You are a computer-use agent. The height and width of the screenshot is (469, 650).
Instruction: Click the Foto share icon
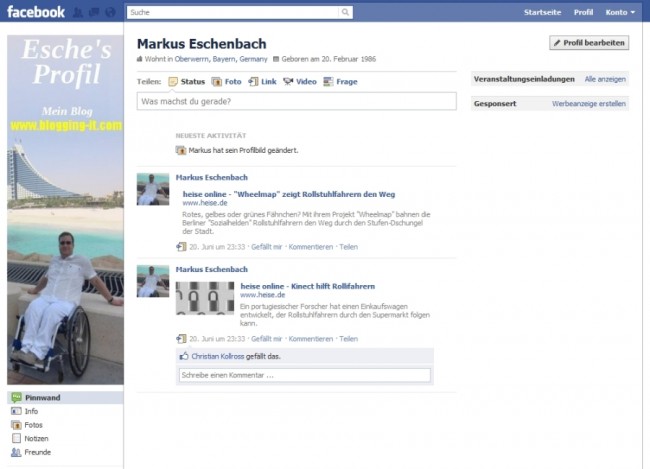pos(216,82)
